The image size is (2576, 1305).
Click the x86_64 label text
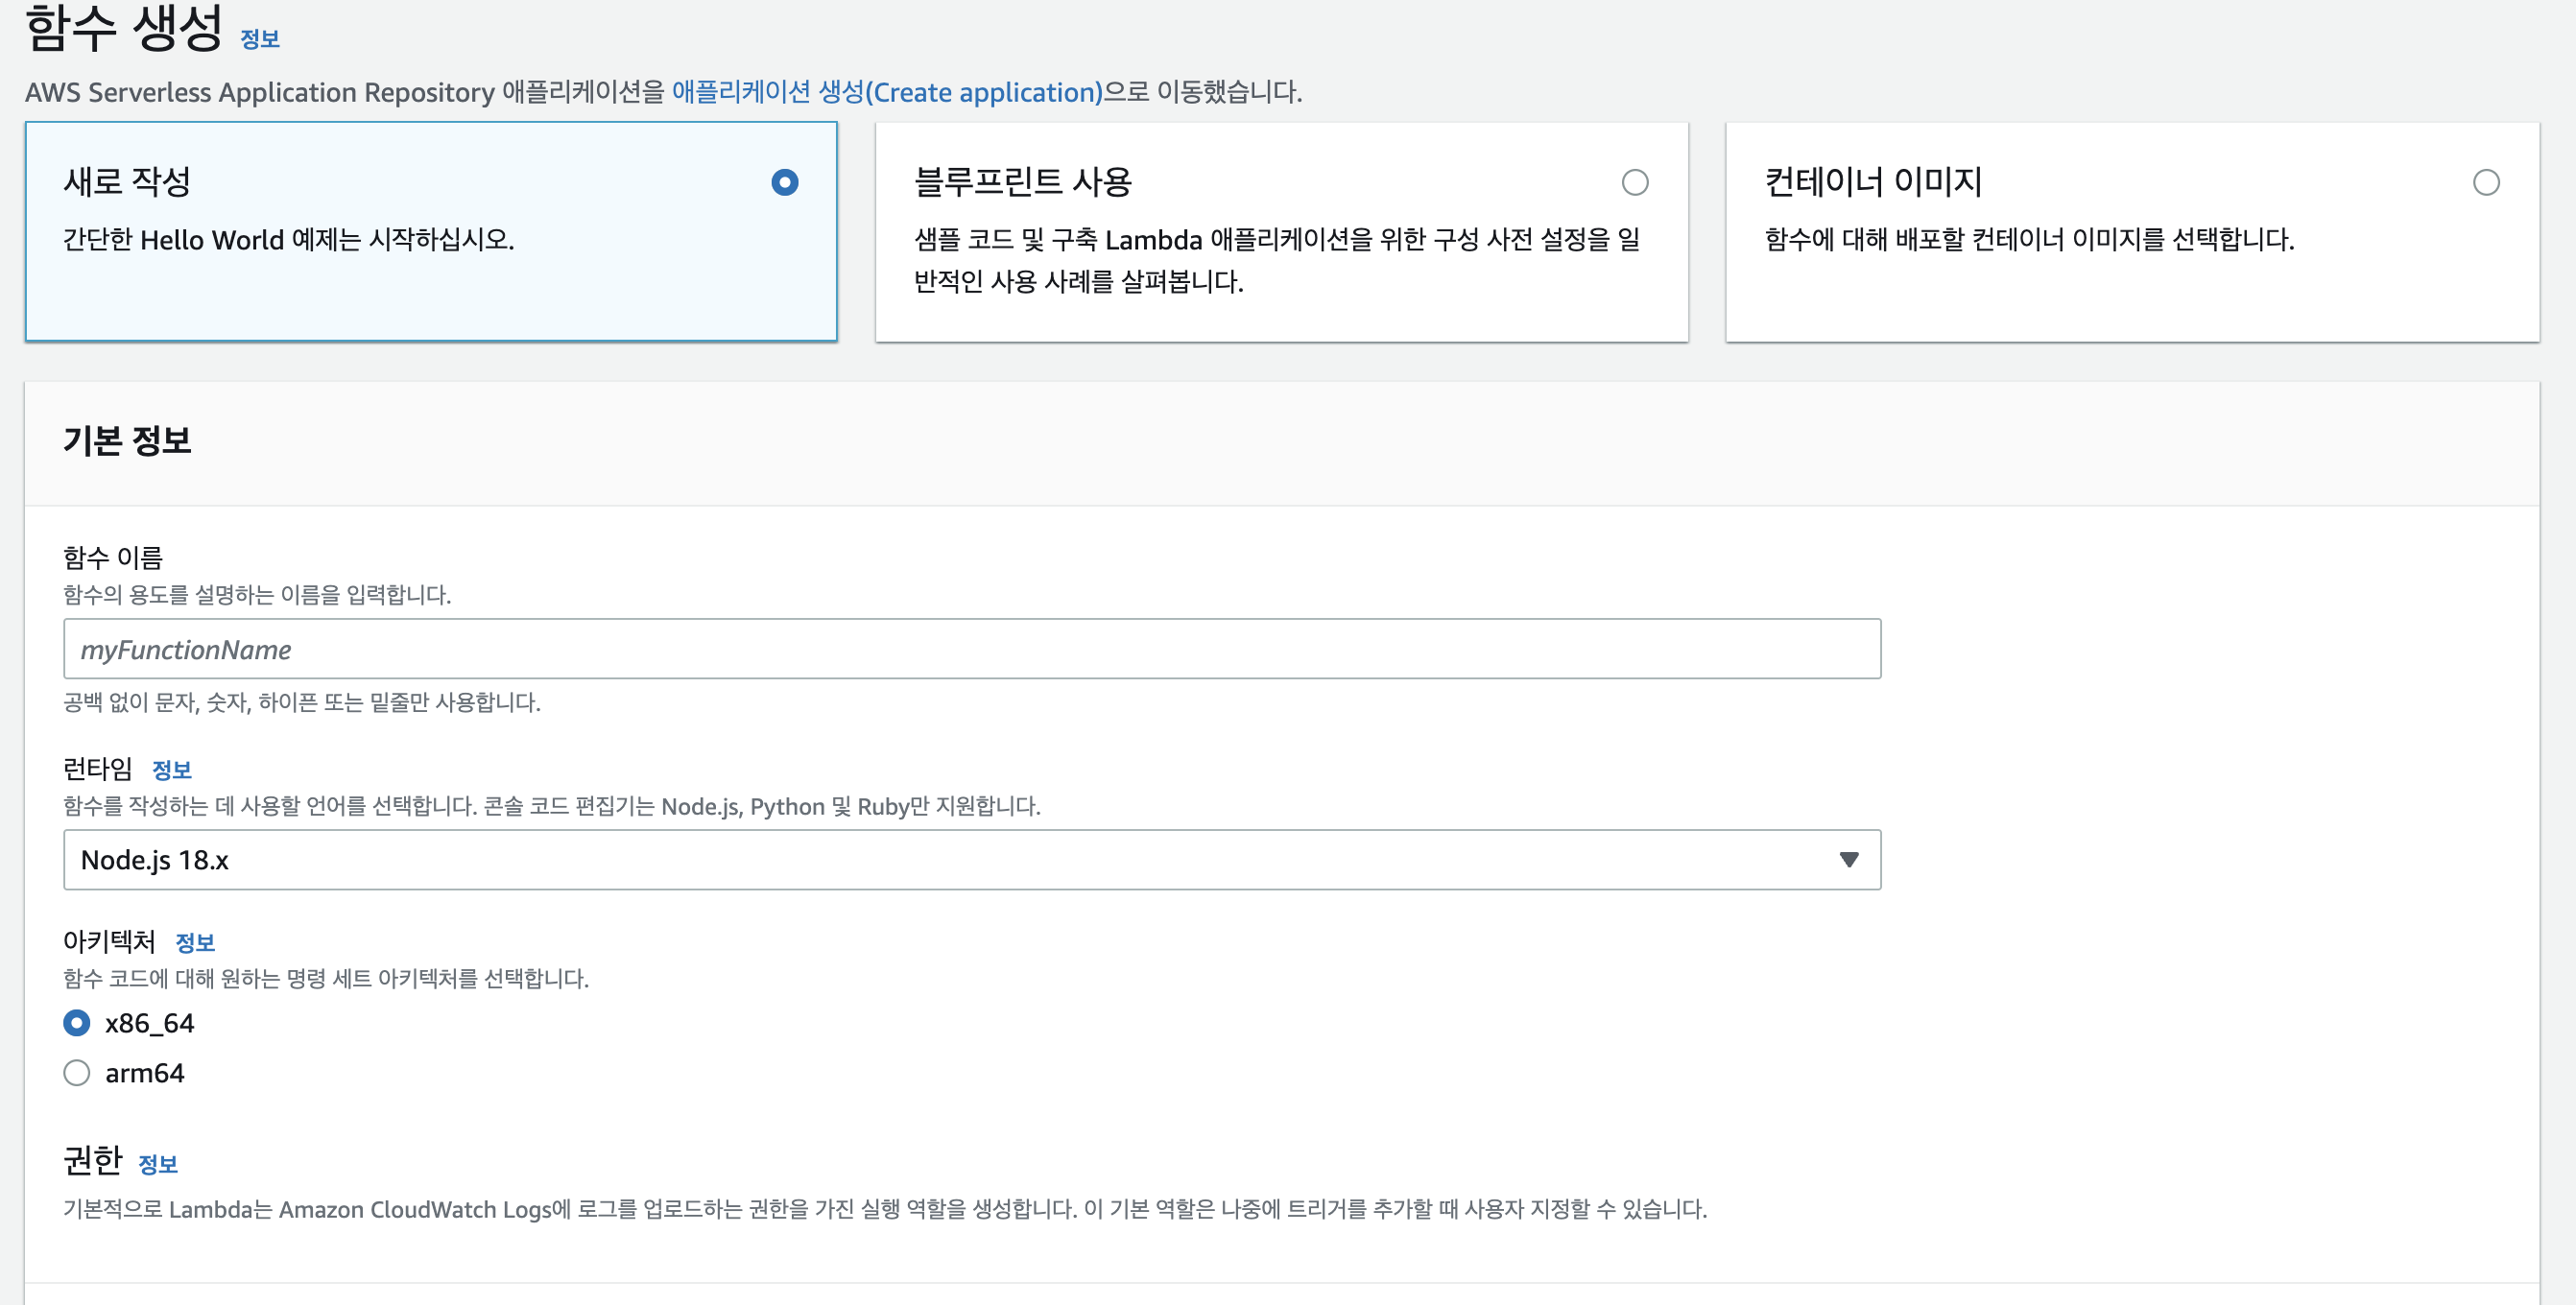pyautogui.click(x=150, y=1023)
